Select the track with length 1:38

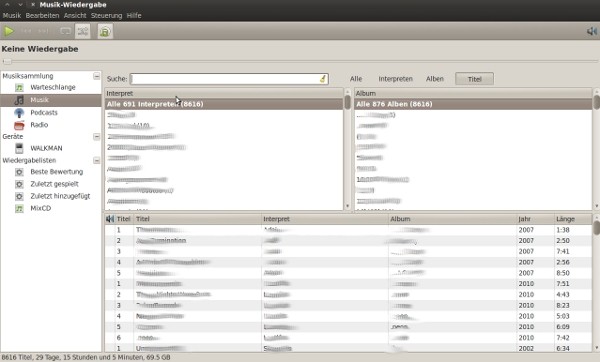(x=348, y=230)
